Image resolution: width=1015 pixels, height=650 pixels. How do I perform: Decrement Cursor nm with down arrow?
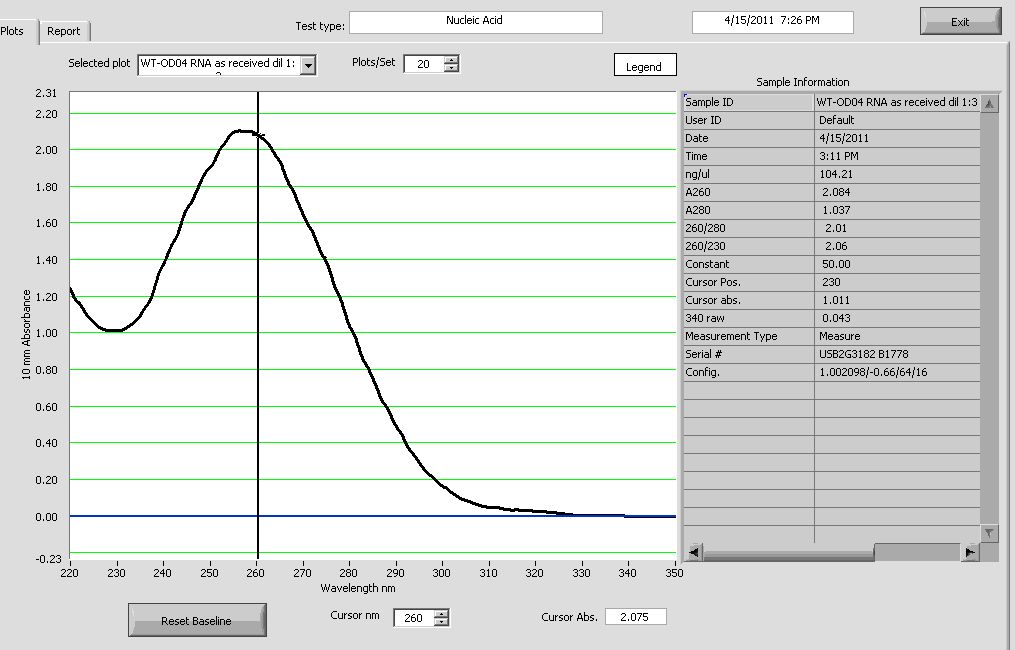(x=442, y=623)
